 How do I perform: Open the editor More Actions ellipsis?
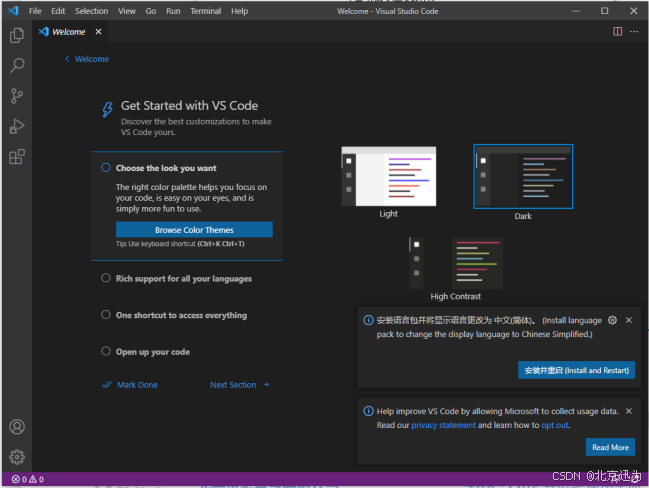pyautogui.click(x=634, y=31)
